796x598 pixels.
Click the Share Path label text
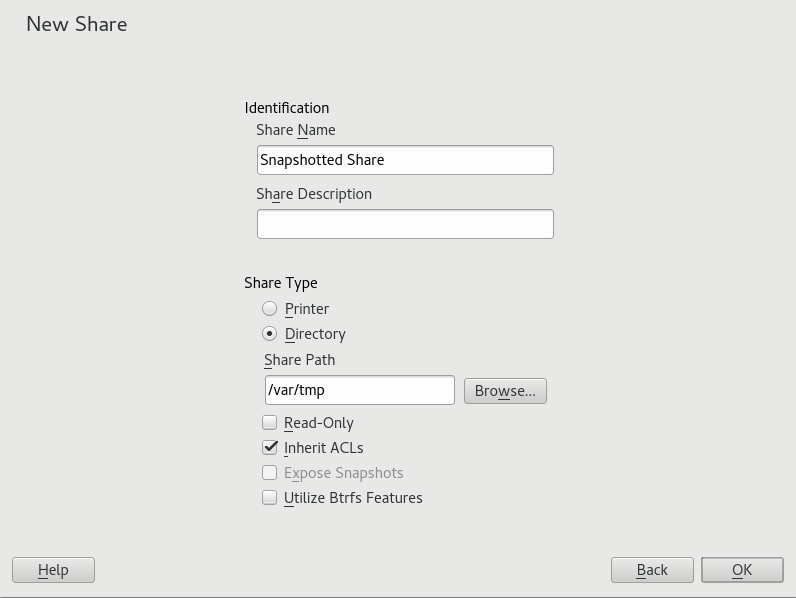tap(300, 360)
